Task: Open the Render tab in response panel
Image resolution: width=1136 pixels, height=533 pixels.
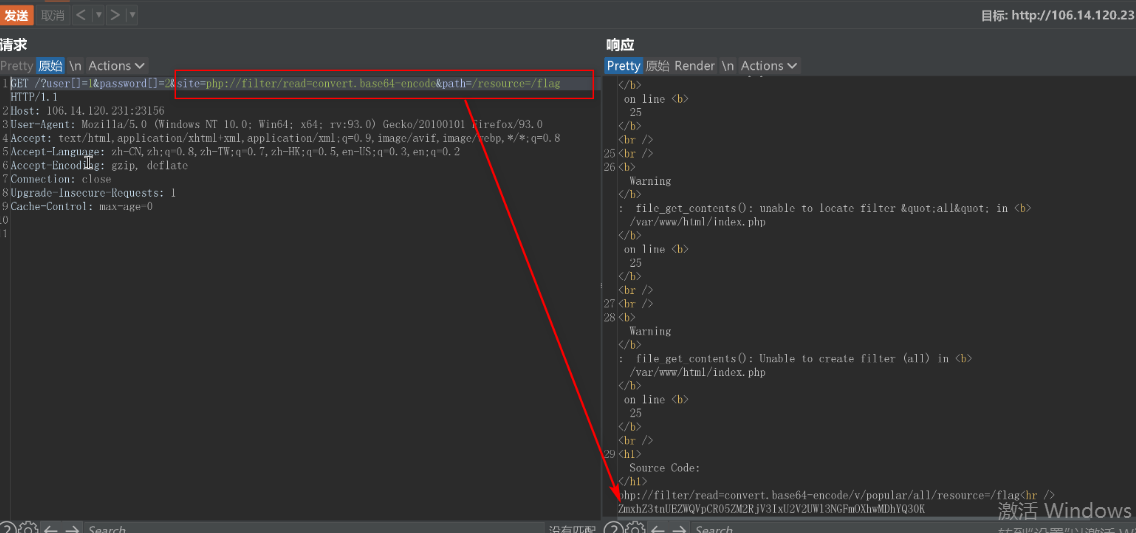Action: 694,66
